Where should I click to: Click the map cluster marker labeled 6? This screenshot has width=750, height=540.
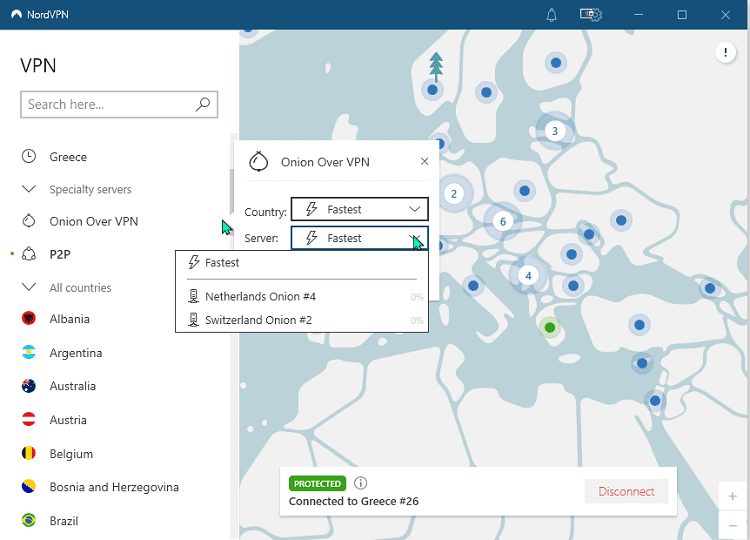click(502, 221)
